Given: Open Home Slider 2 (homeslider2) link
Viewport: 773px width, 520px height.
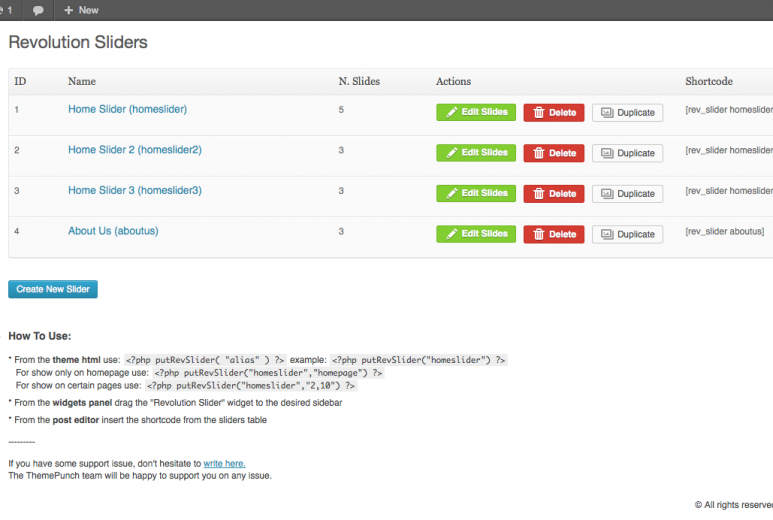Looking at the screenshot, I should coord(135,150).
